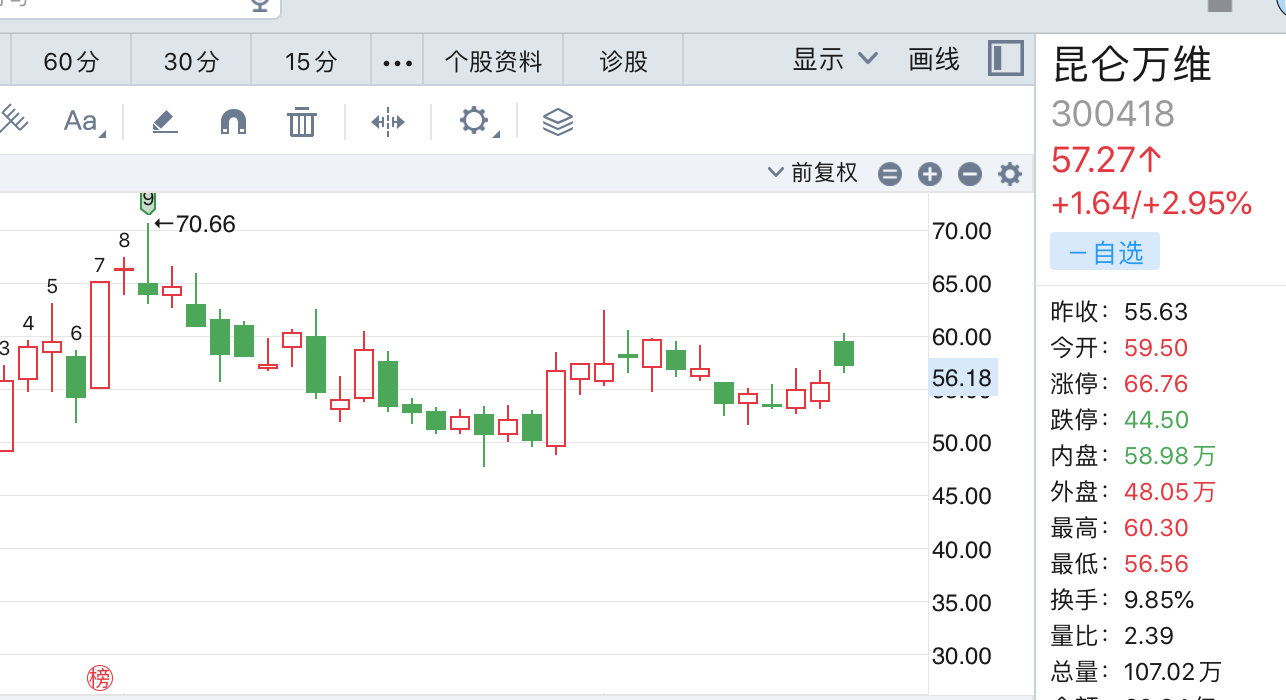Select the eraser drawing tool
Image resolution: width=1286 pixels, height=700 pixels.
click(x=165, y=122)
